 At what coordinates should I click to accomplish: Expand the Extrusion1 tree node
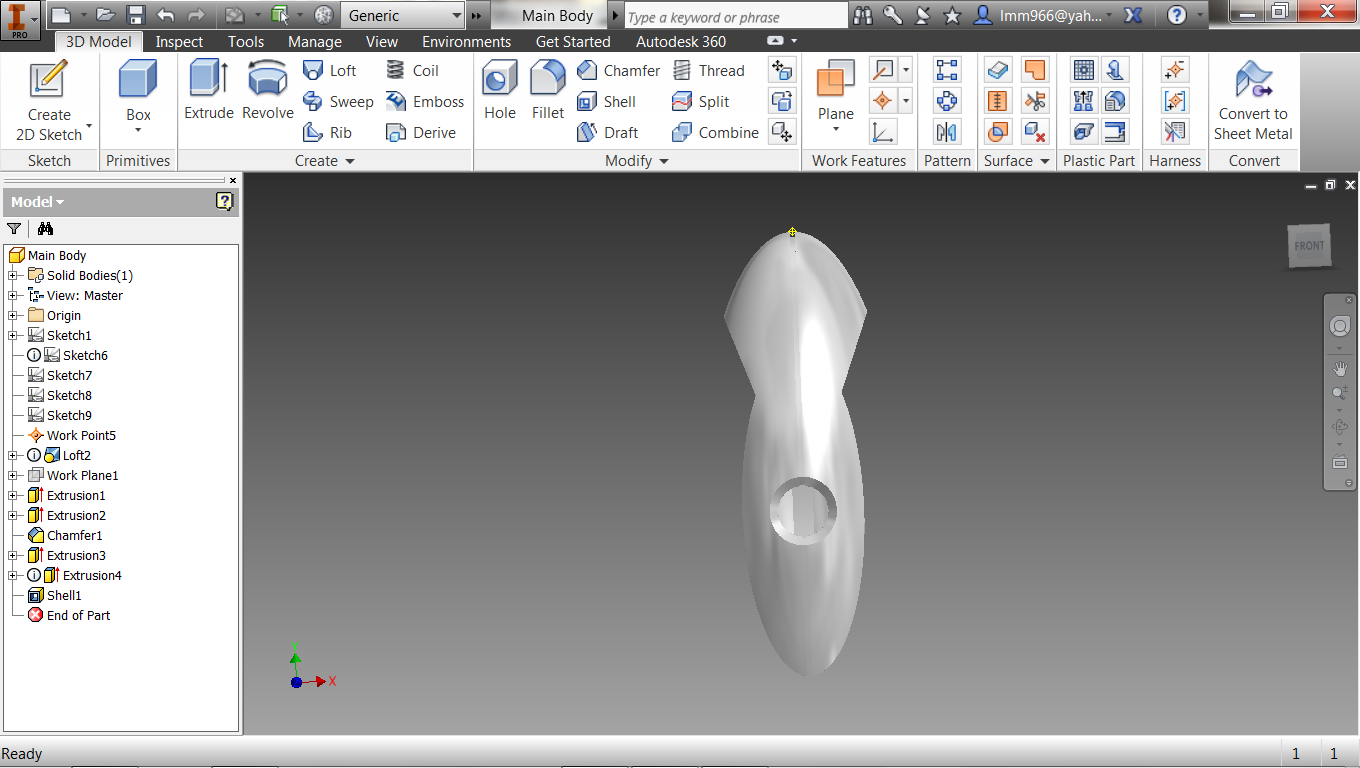[x=13, y=495]
